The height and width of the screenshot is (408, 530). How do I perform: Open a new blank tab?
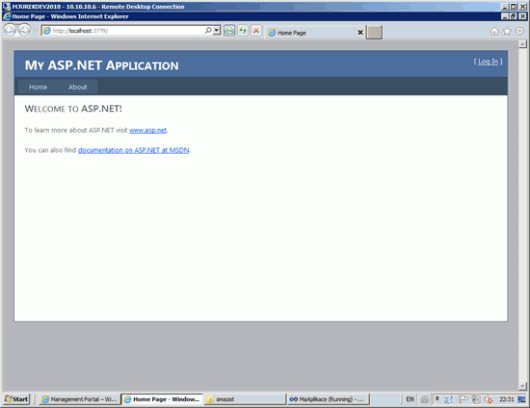[x=374, y=32]
